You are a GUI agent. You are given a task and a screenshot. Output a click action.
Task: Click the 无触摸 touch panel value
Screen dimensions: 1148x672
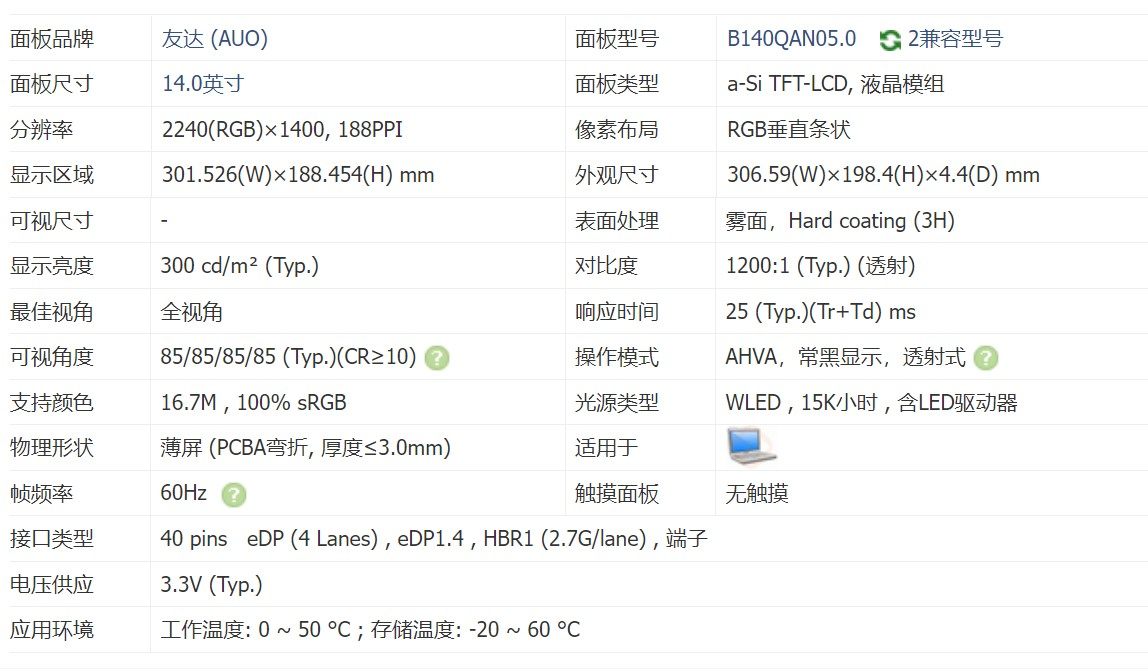tap(757, 494)
